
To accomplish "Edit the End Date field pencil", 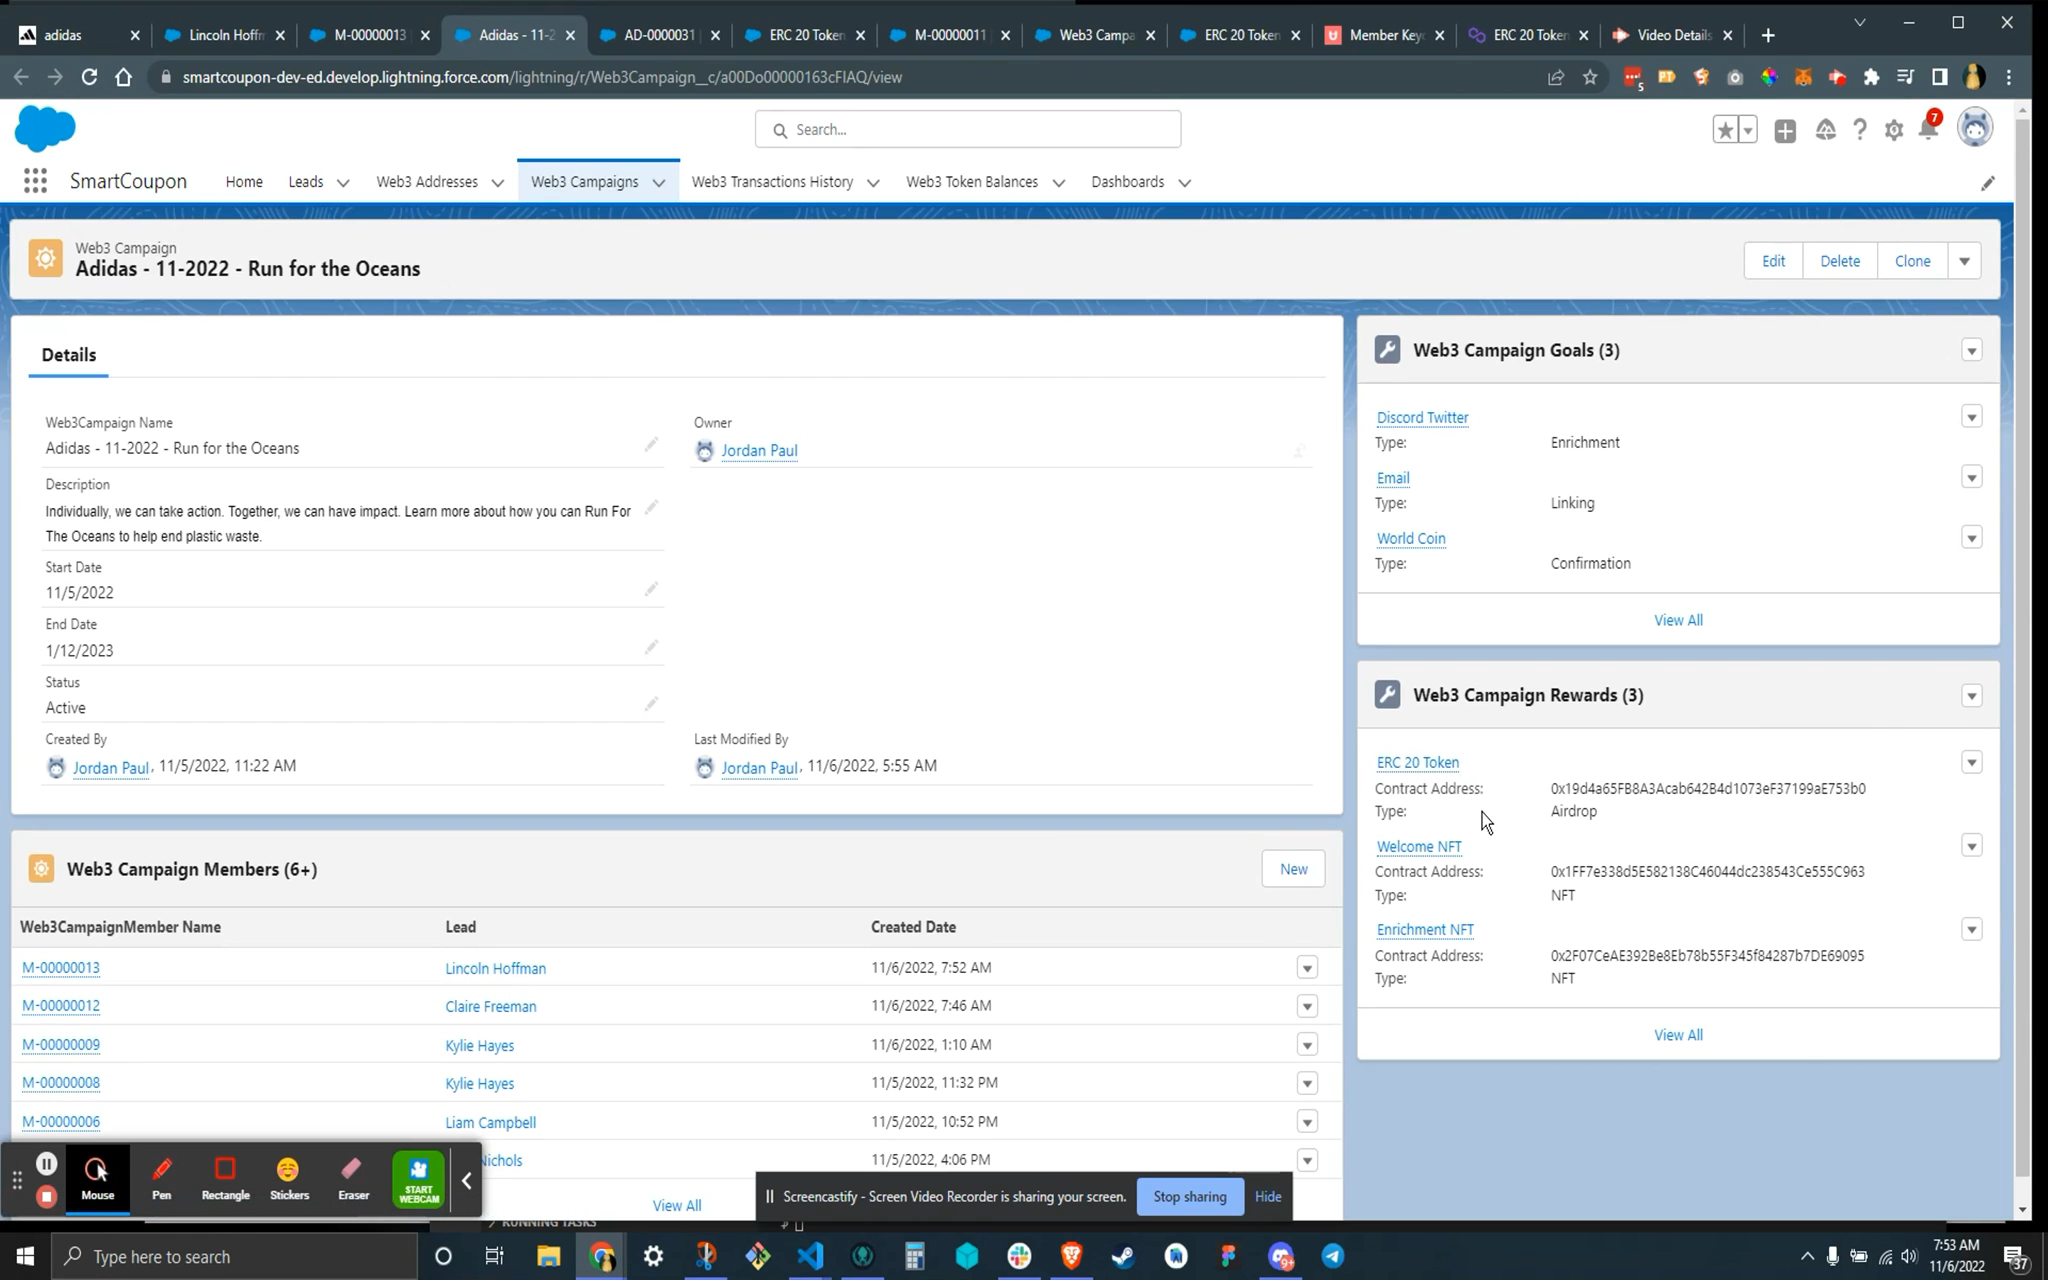I will pos(651,647).
